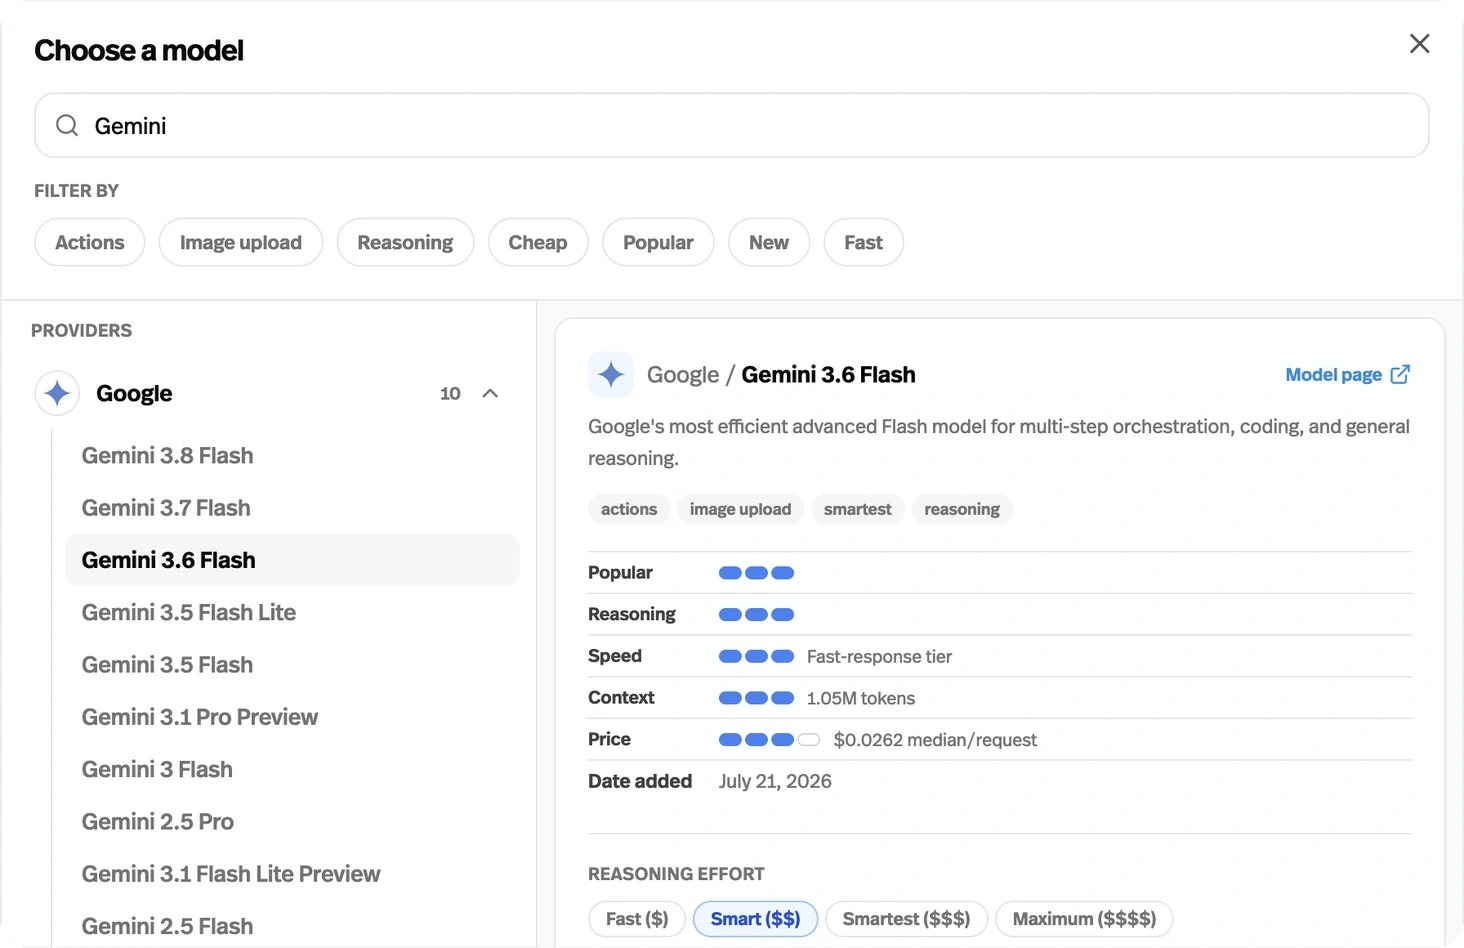The width and height of the screenshot is (1464, 948).
Task: Toggle the Reasoning filter chip
Action: tap(405, 242)
